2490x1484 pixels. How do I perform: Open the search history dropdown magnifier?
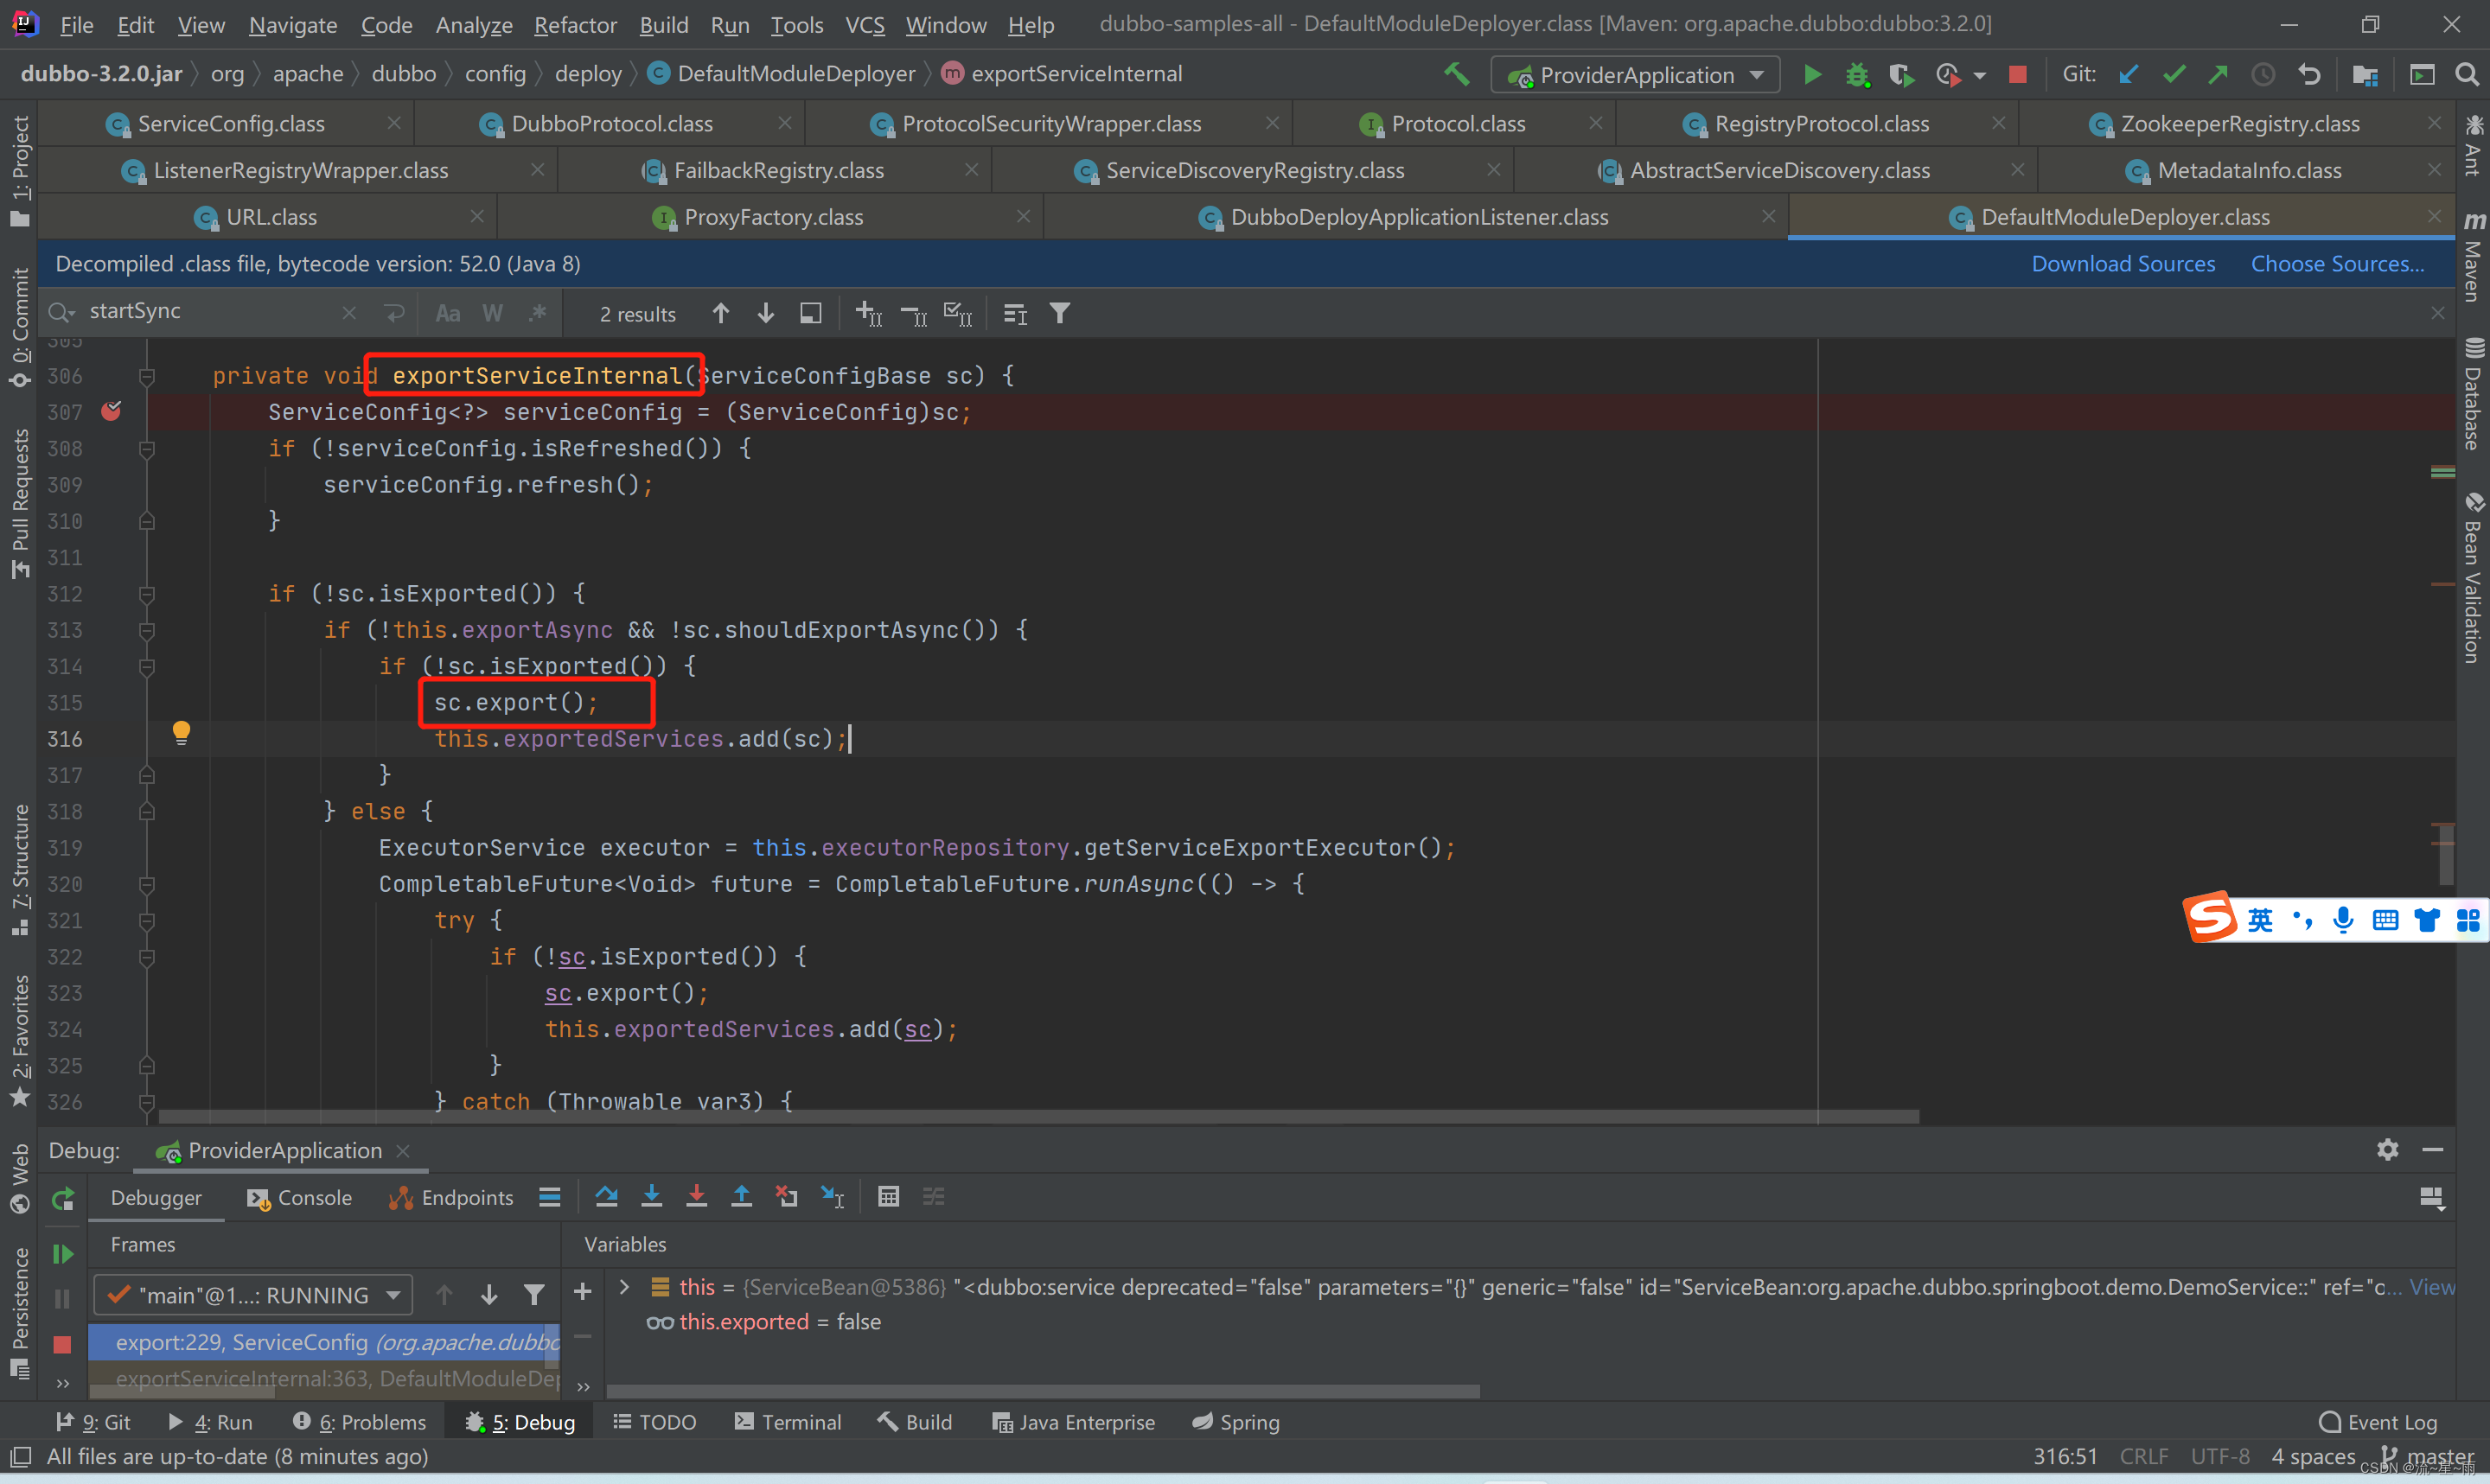click(62, 312)
